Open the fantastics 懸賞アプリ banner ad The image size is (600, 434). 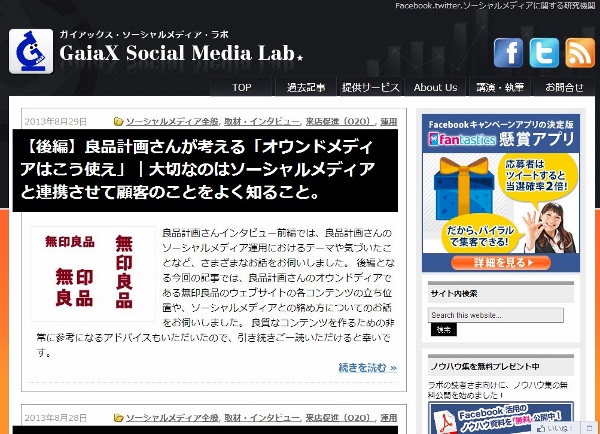[501, 193]
